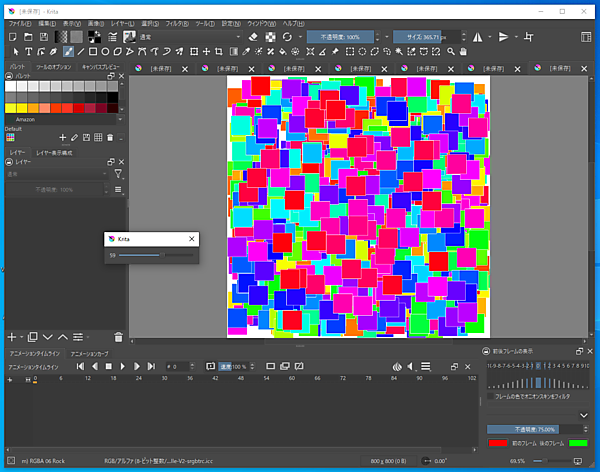Image resolution: width=600 pixels, height=472 pixels.
Task: Select the Rectangle tool in the toolbox
Action: tap(93, 51)
